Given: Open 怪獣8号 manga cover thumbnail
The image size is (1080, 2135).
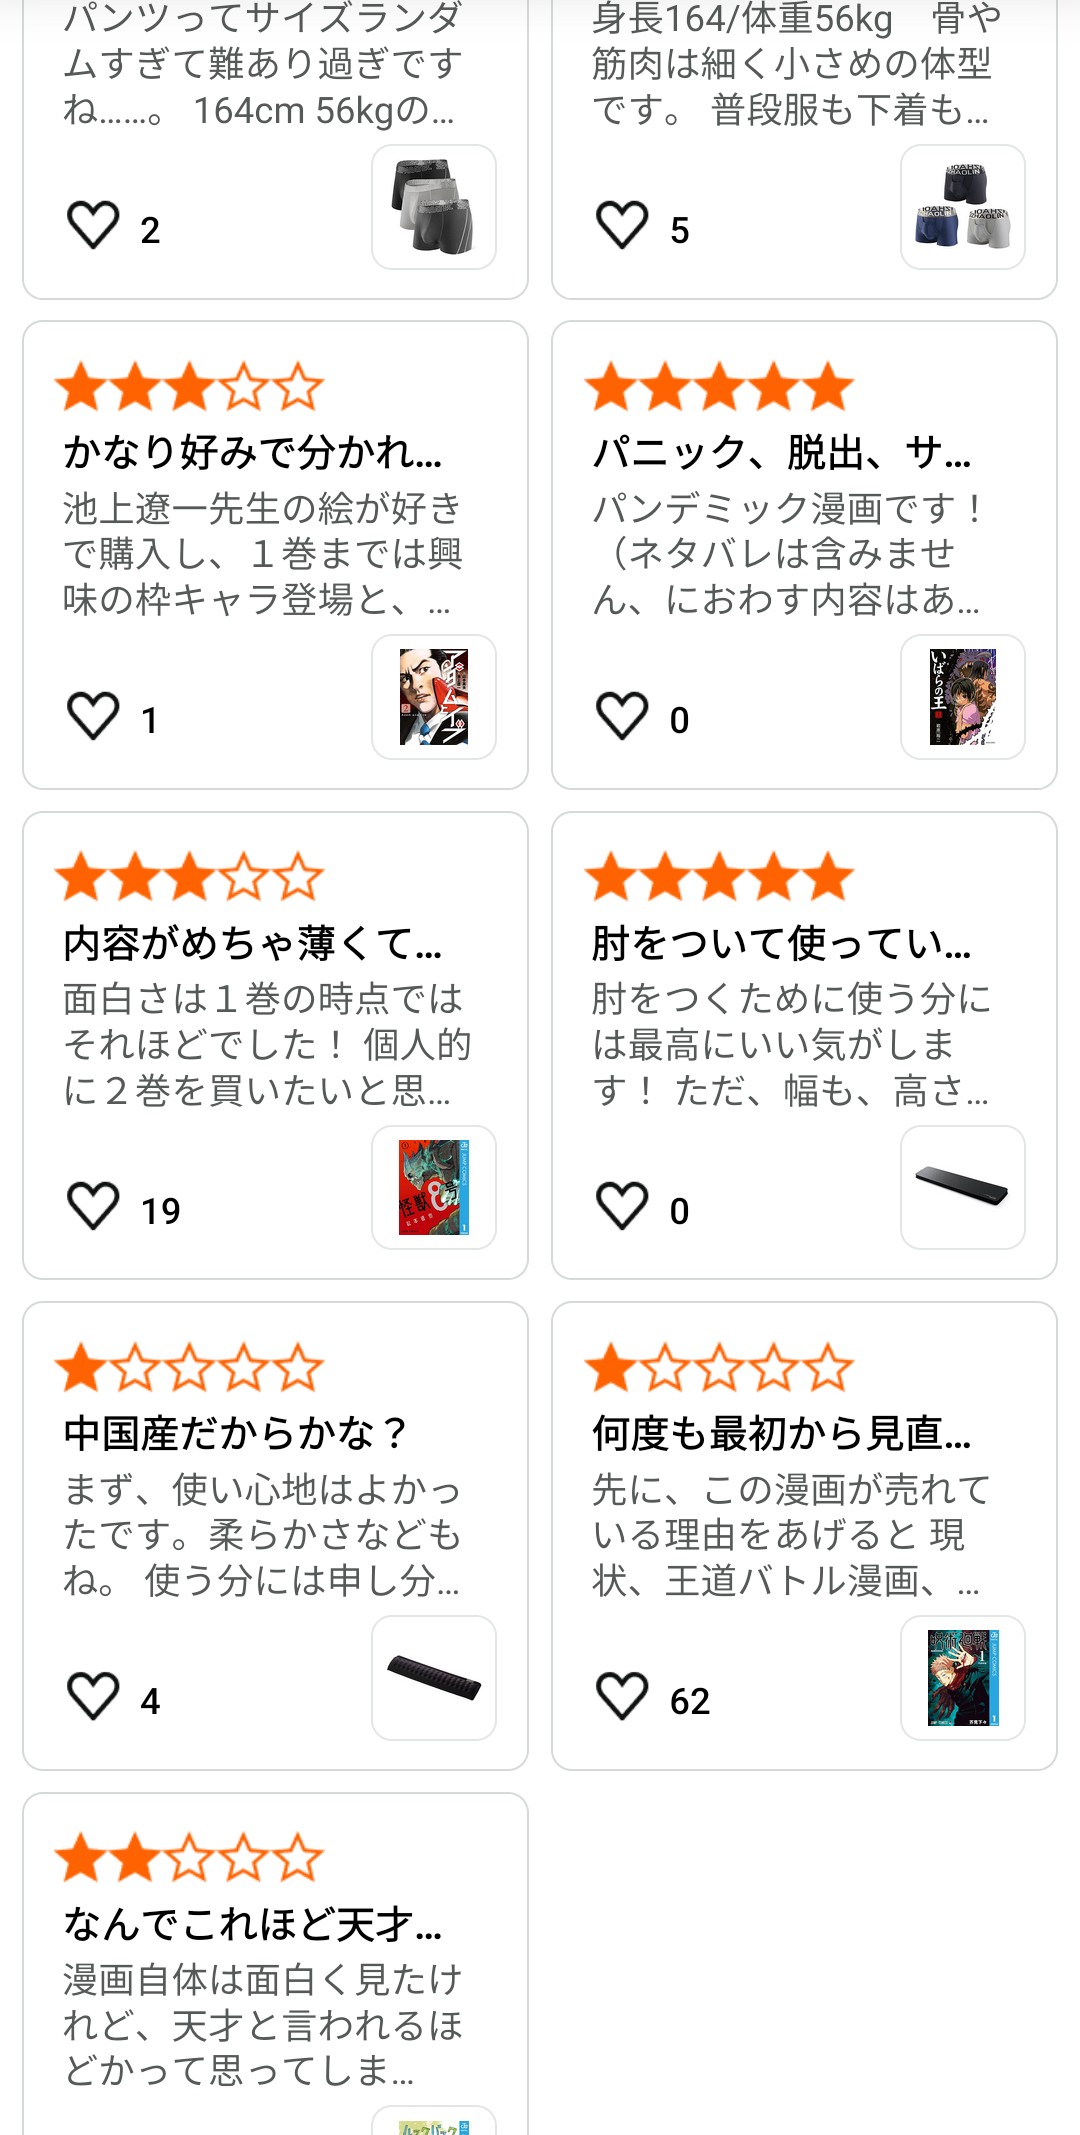Looking at the screenshot, I should [434, 1187].
